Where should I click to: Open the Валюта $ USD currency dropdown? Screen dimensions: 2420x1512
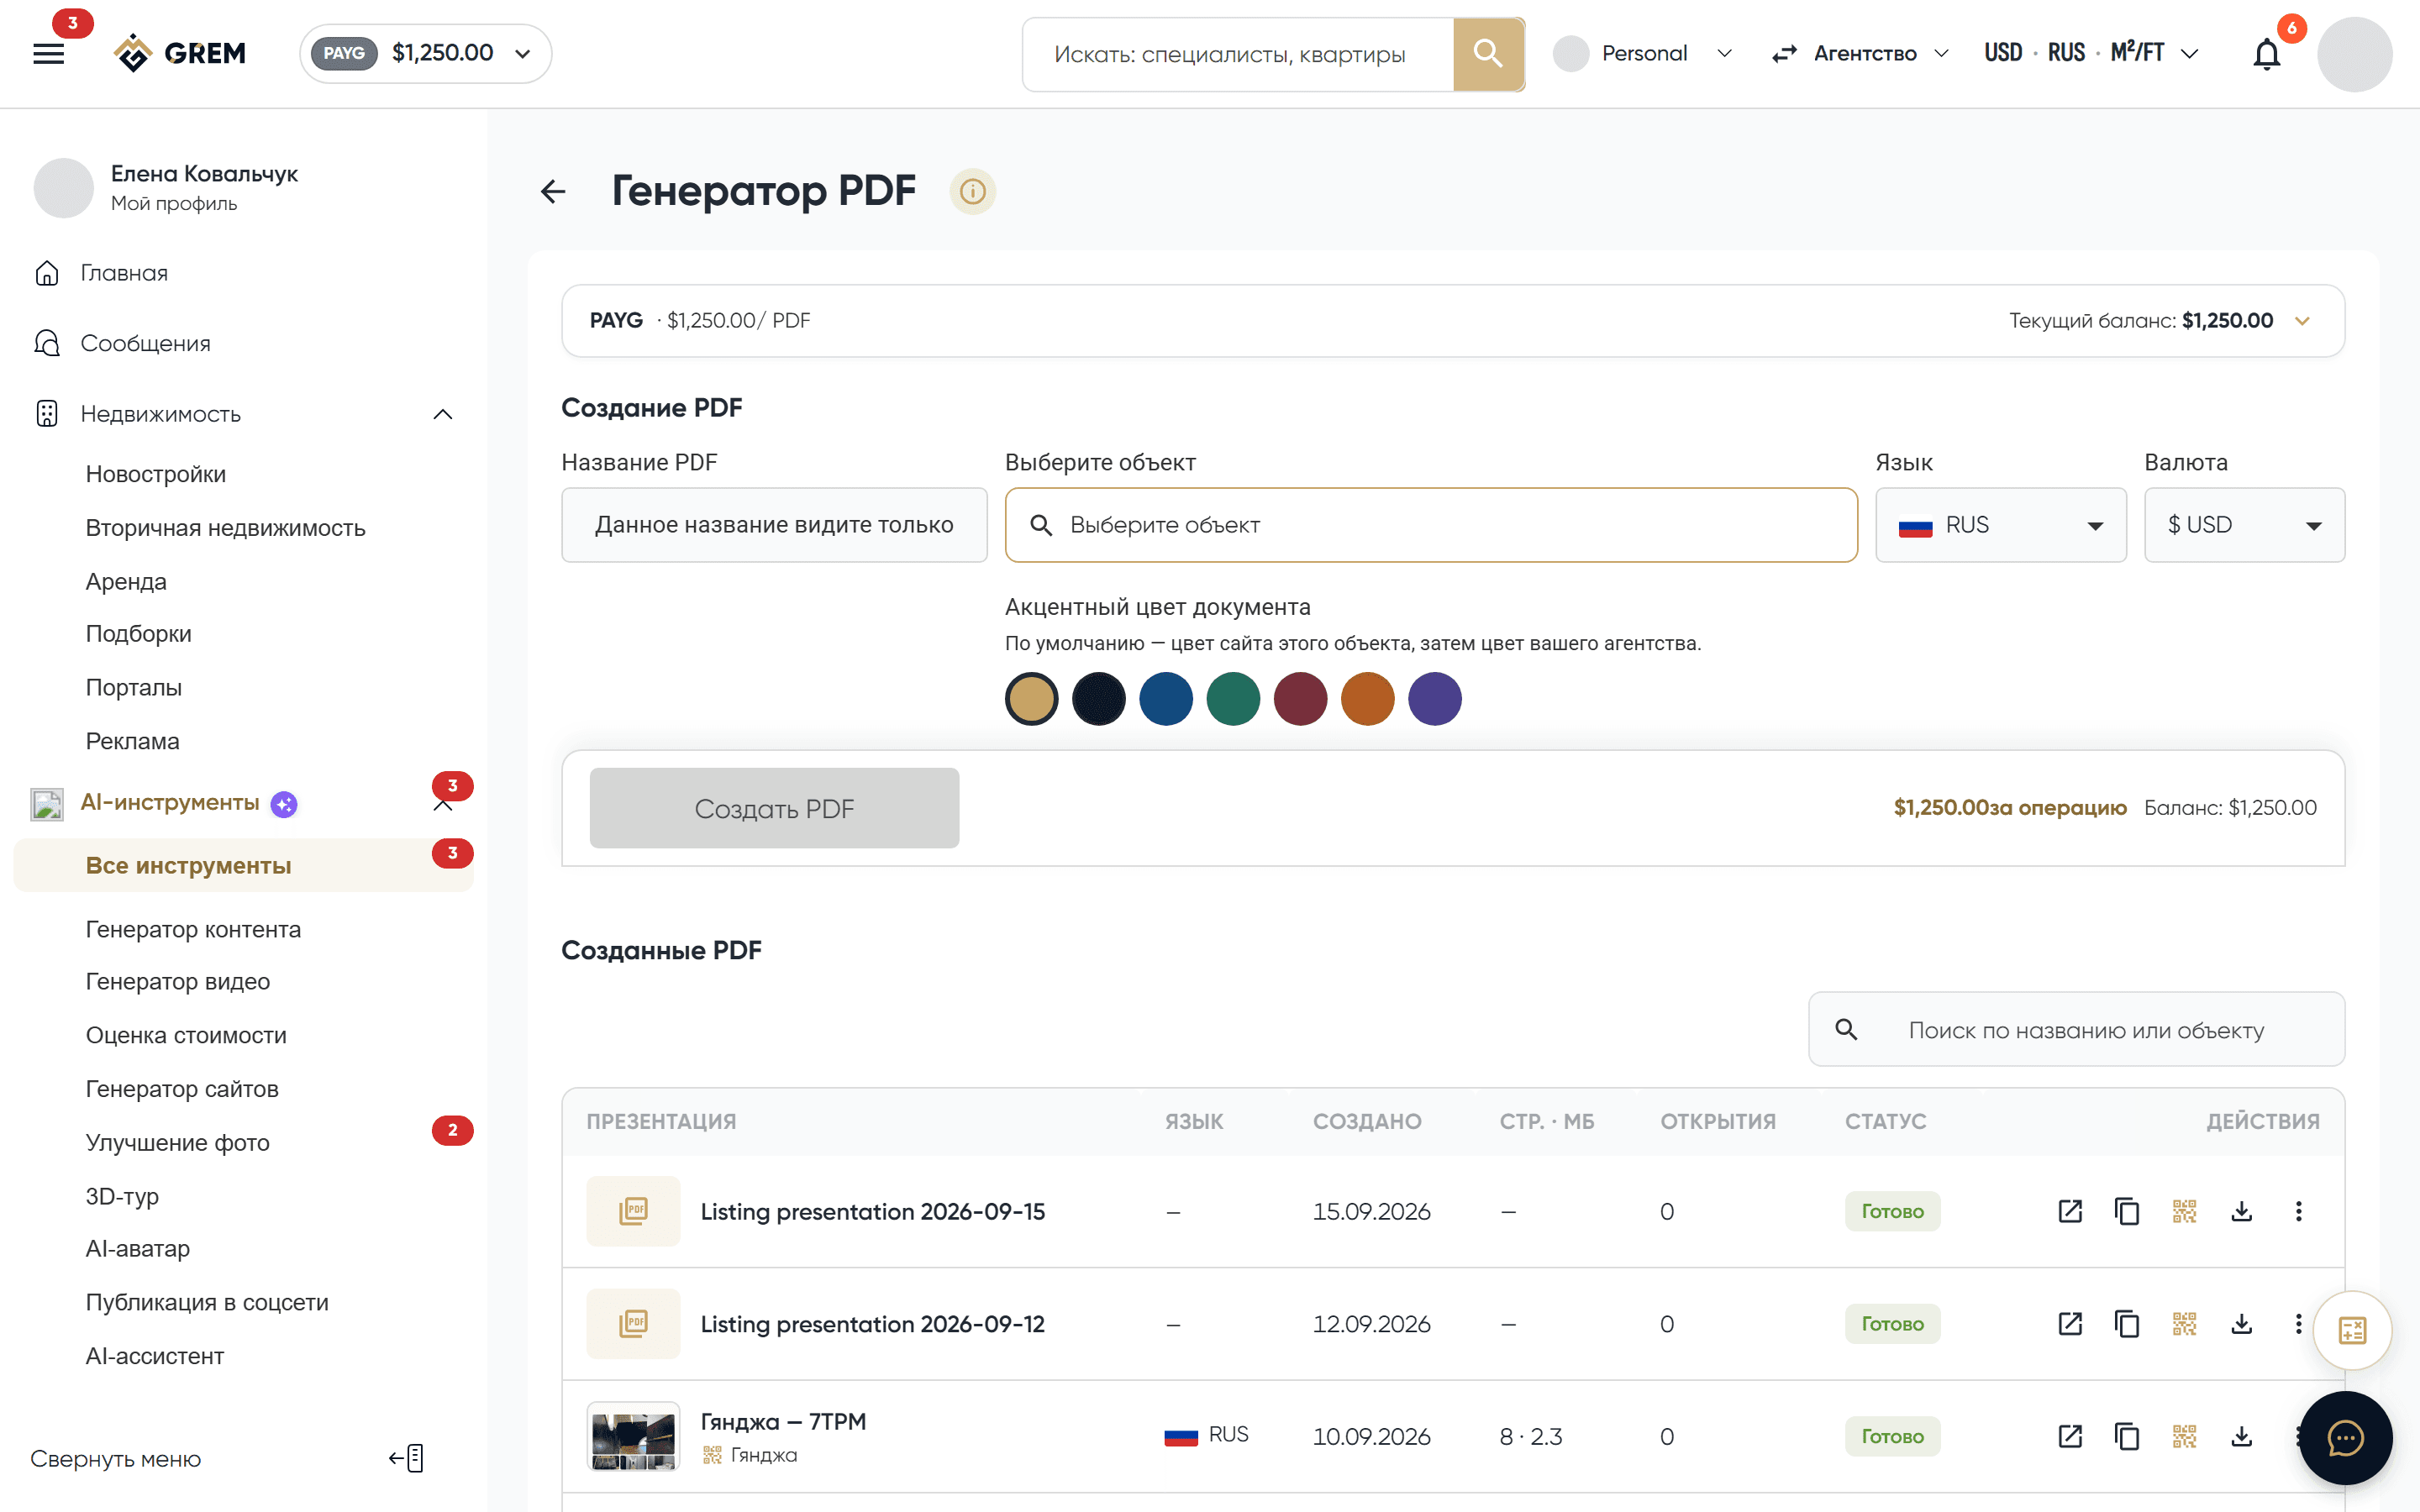(x=2244, y=525)
